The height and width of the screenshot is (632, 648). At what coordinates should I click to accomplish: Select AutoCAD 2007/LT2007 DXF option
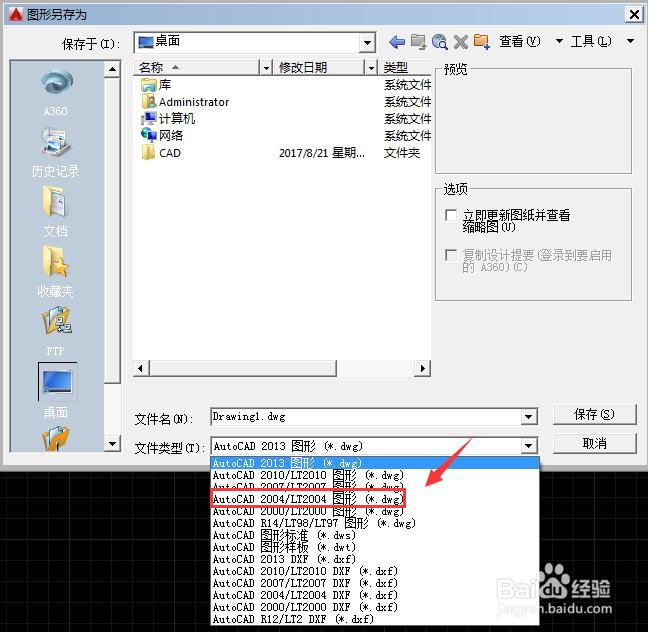[x=375, y=583]
